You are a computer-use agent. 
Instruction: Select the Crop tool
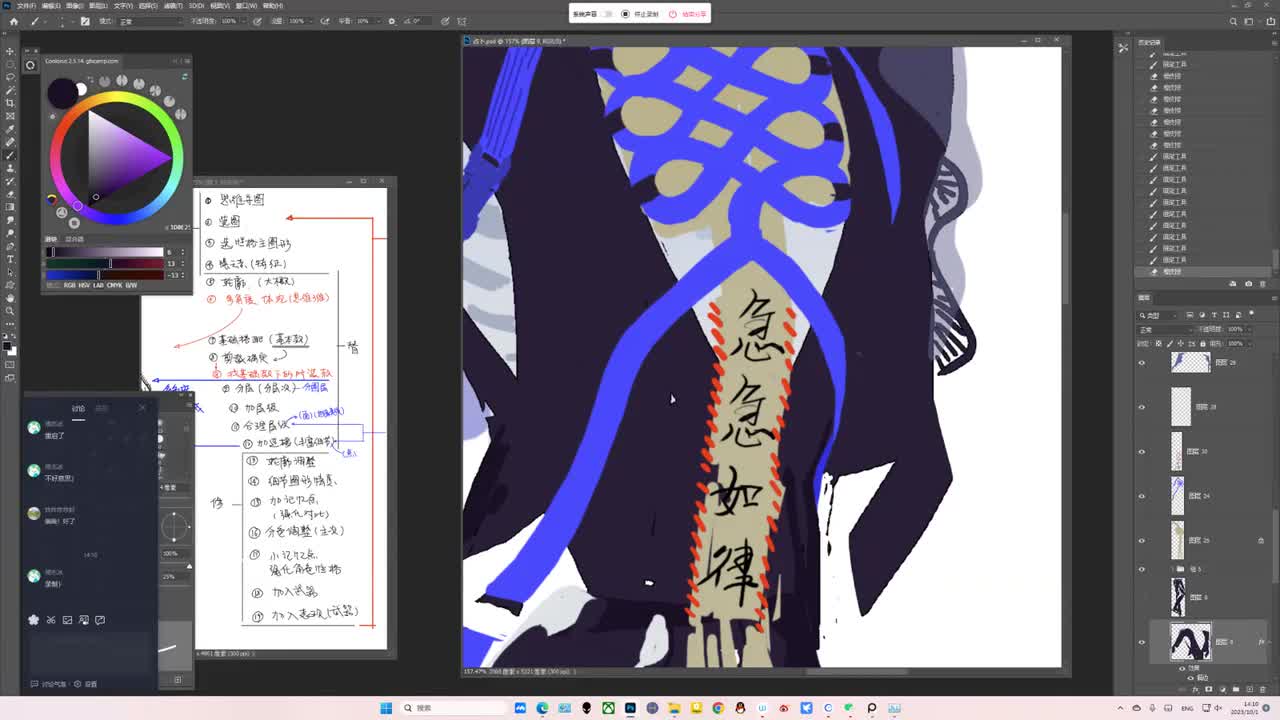click(x=10, y=103)
